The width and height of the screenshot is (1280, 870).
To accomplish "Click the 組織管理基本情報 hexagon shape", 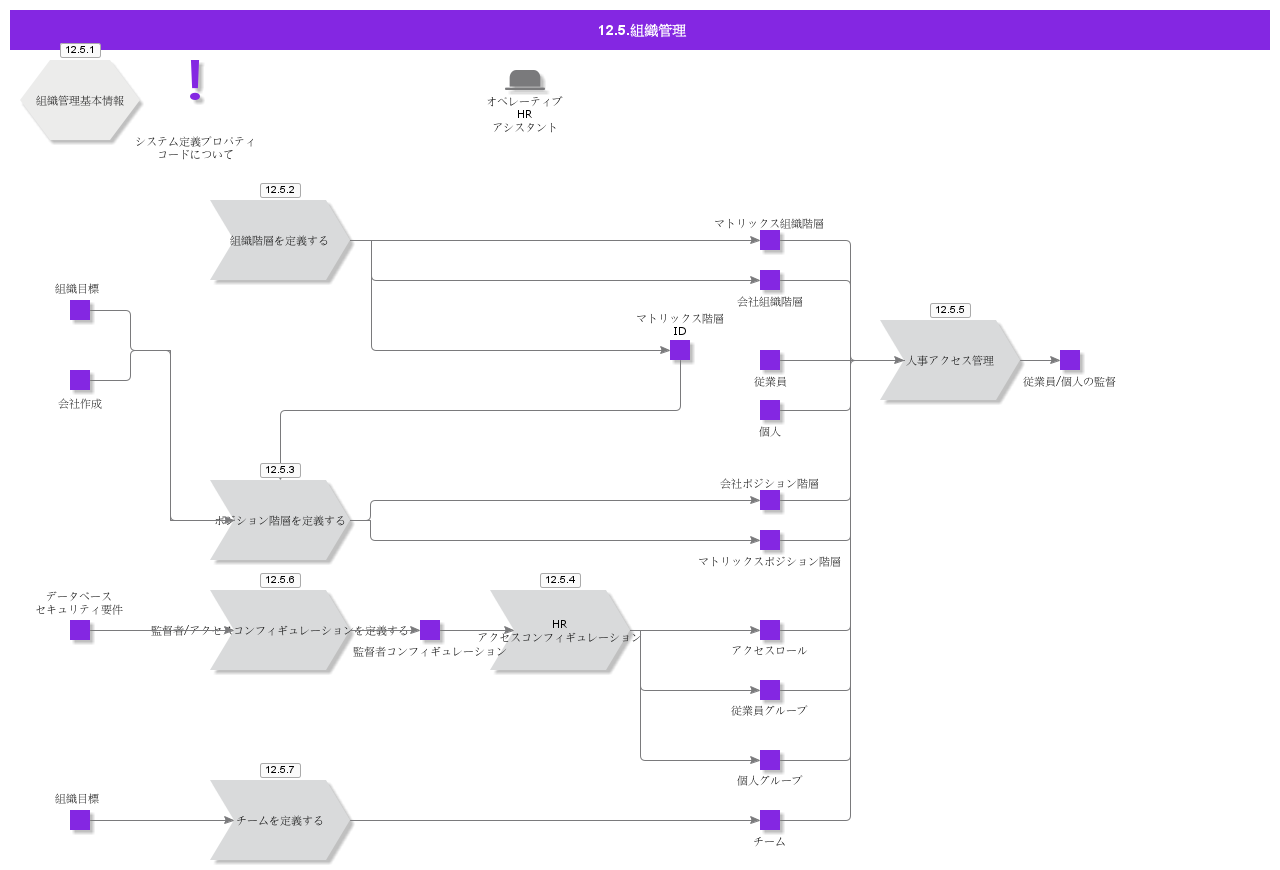I will click(x=80, y=100).
